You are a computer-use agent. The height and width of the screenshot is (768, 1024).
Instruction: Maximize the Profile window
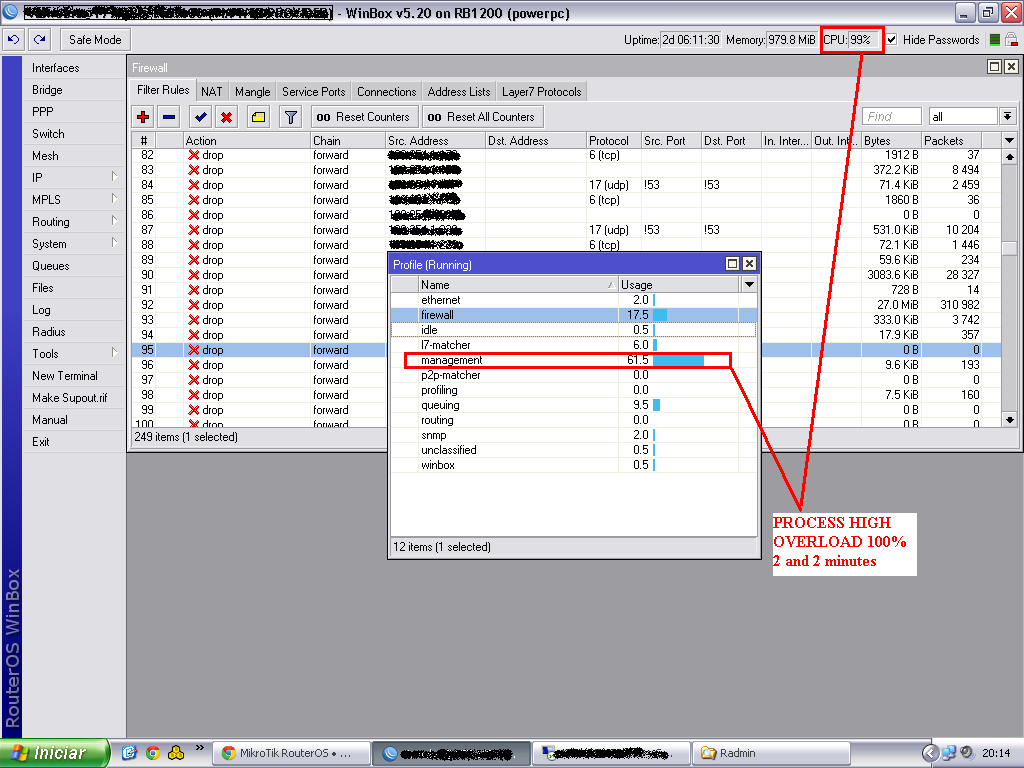click(x=733, y=264)
